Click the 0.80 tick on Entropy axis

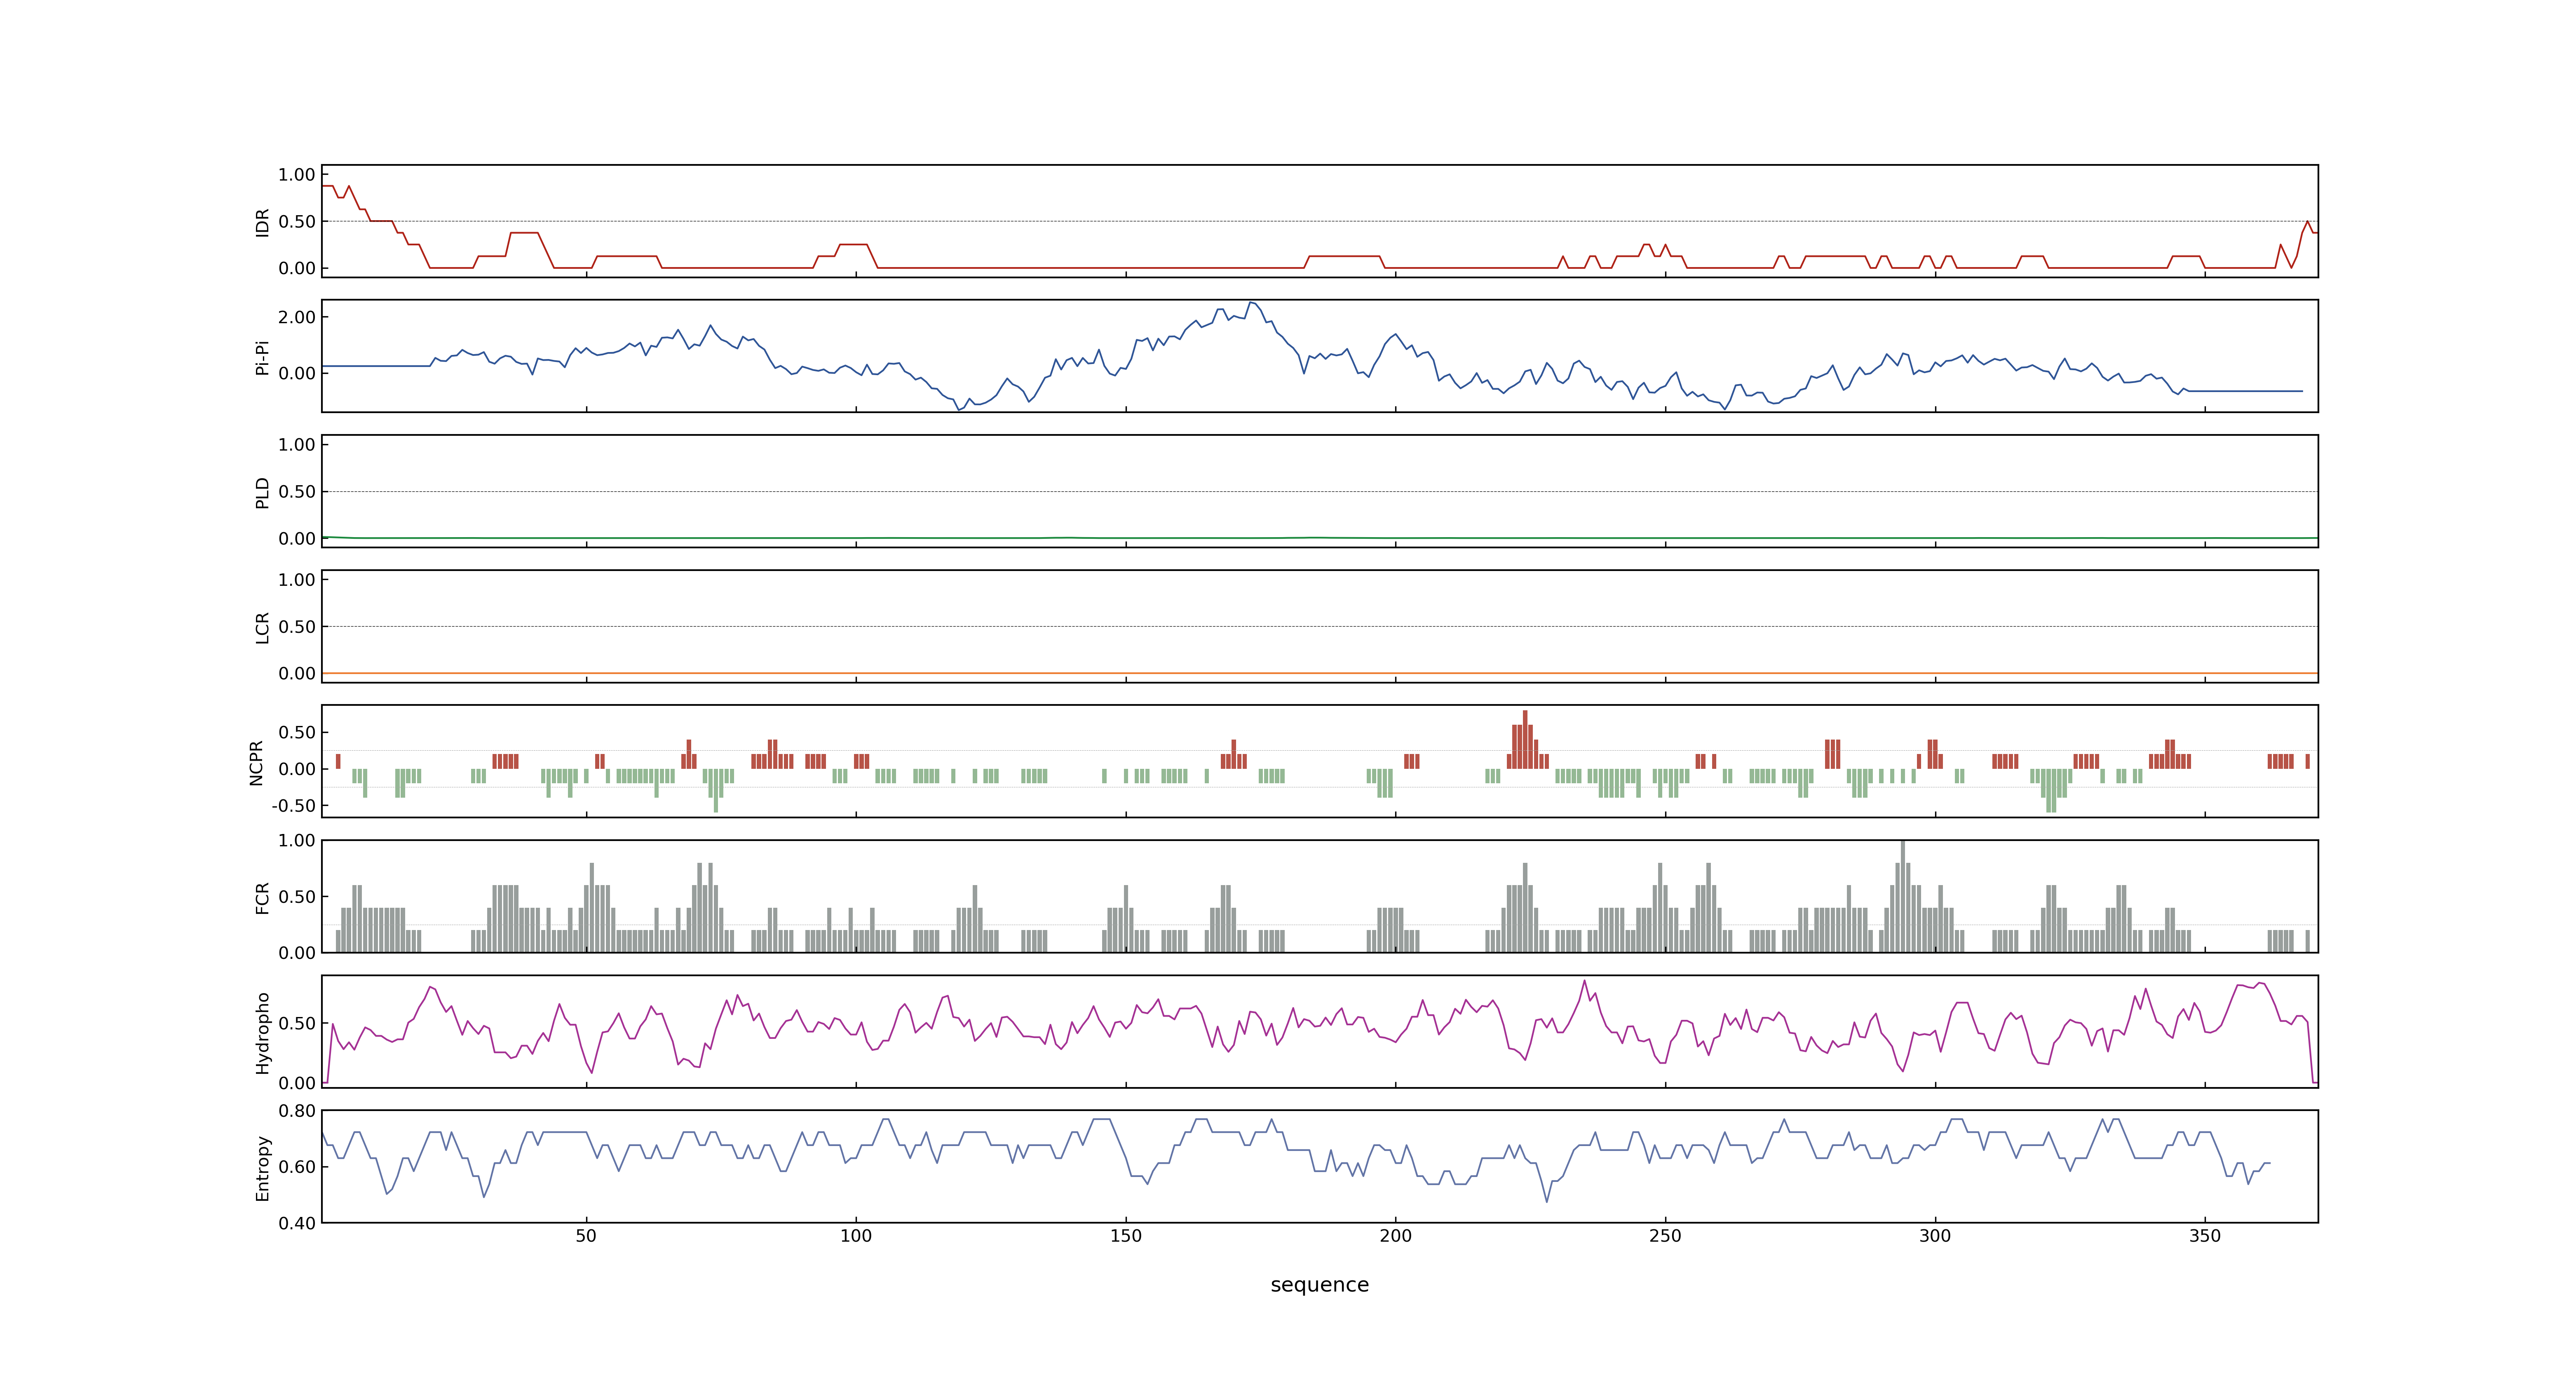(x=297, y=1111)
